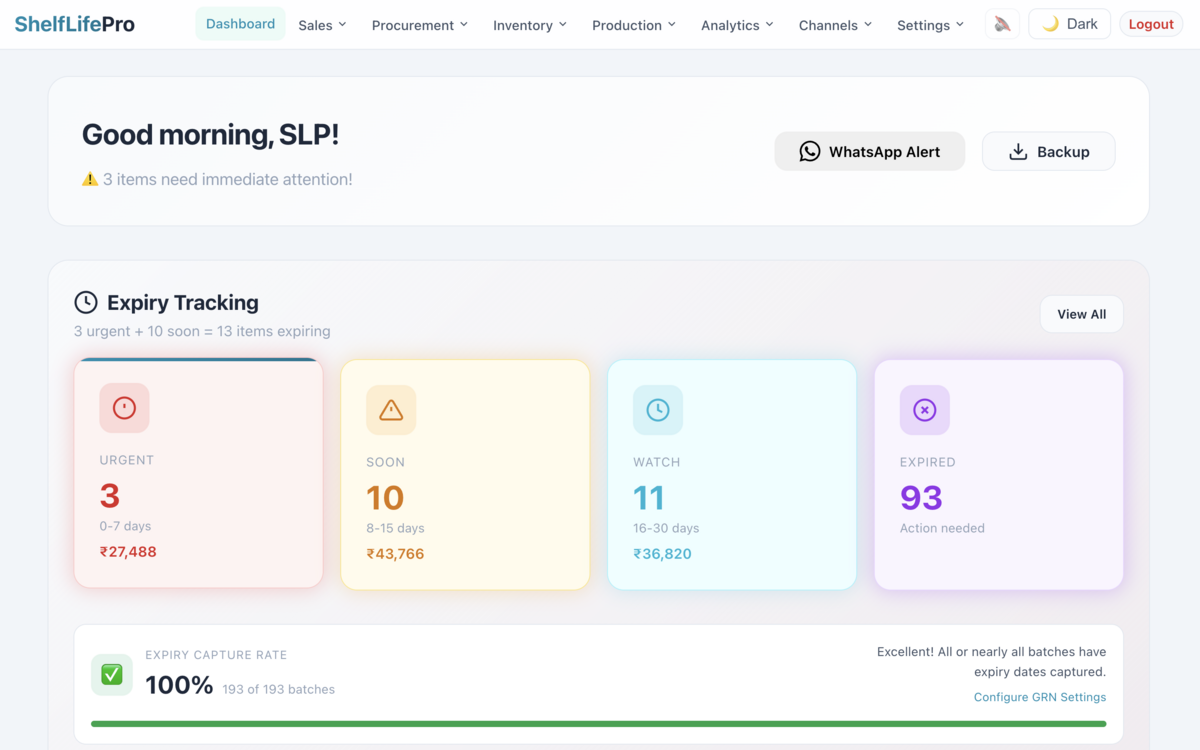The image size is (1200, 750).
Task: Switch to the Dashboard tab
Action: [x=240, y=23]
